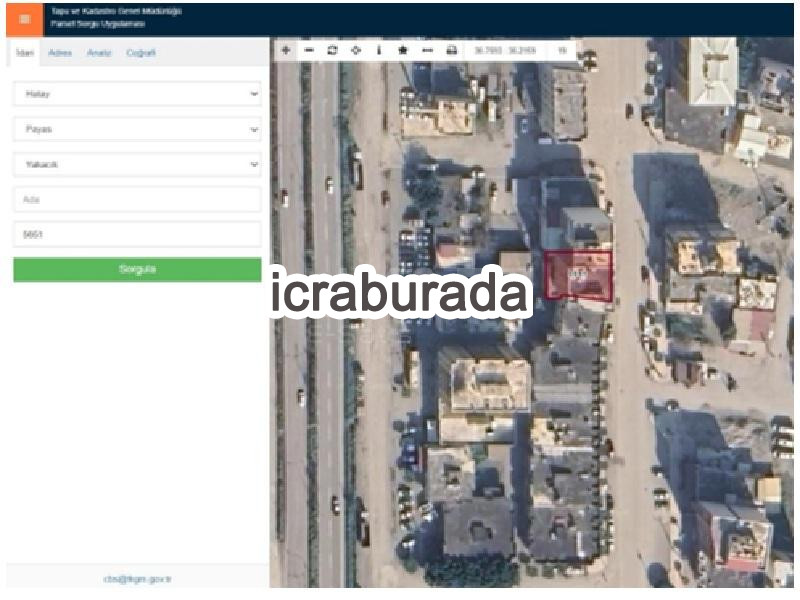This screenshot has height=600, width=800.
Task: Click the parcel number field containing 5651
Action: [137, 235]
